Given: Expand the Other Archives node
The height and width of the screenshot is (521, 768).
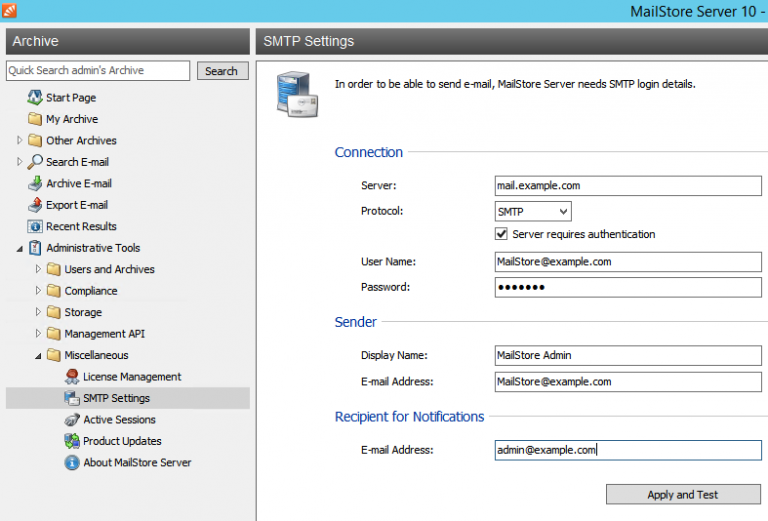Looking at the screenshot, I should [x=20, y=141].
